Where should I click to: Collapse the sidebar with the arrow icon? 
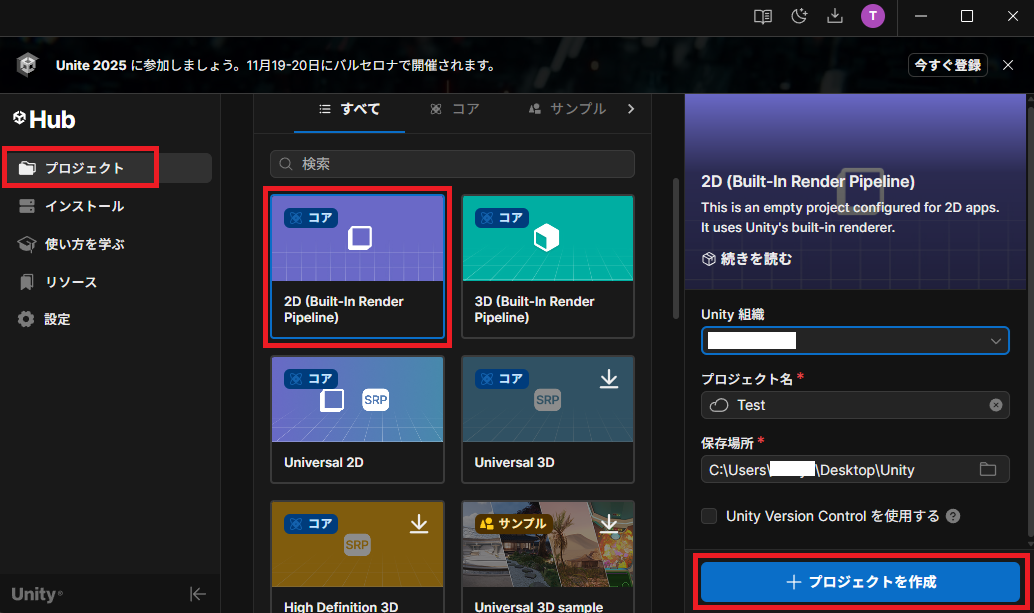tap(197, 594)
